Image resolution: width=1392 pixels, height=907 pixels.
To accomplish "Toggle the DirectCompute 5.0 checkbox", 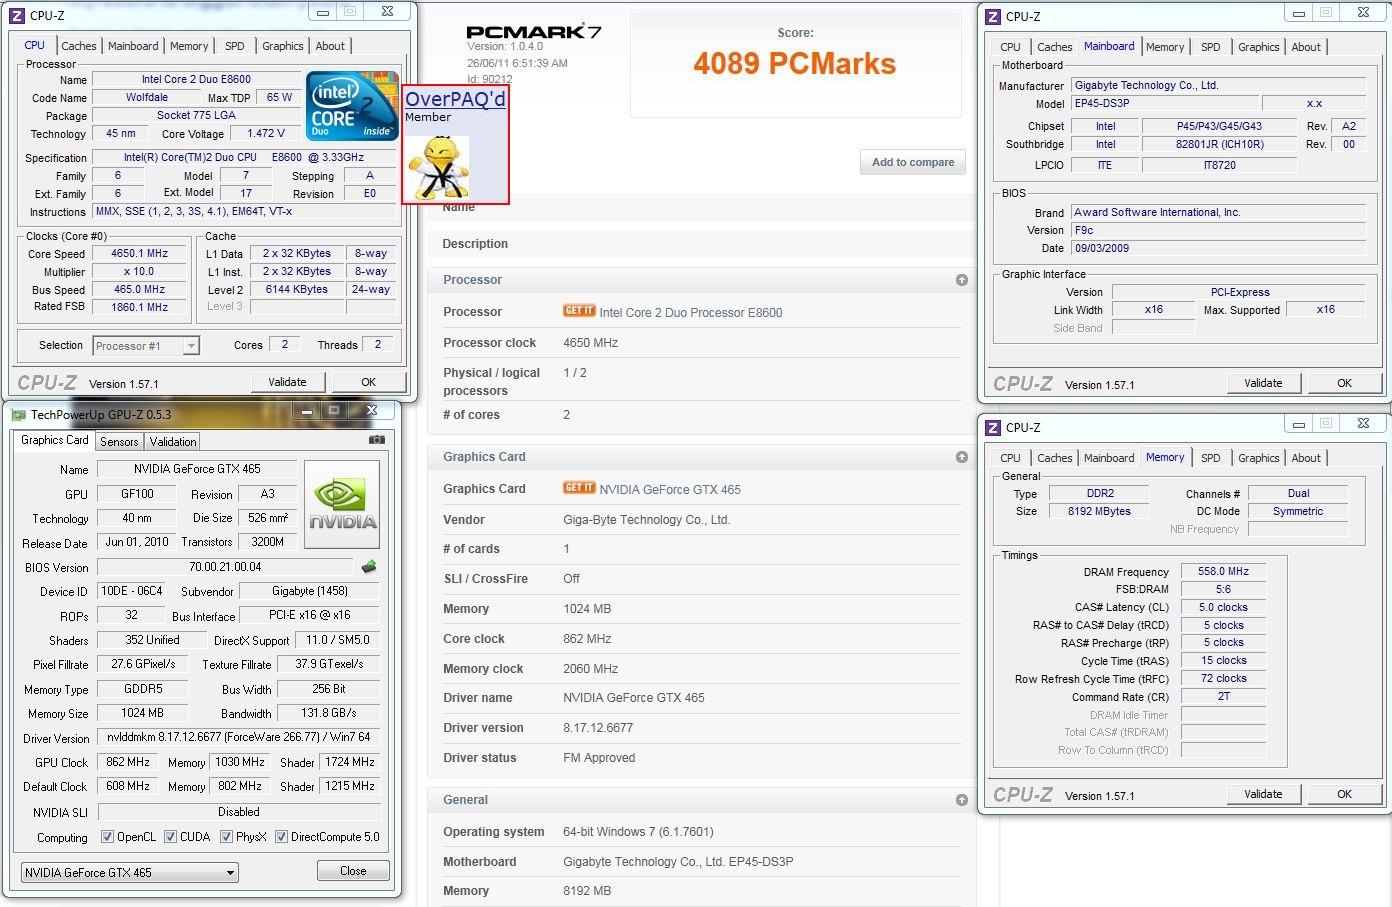I will [x=282, y=837].
